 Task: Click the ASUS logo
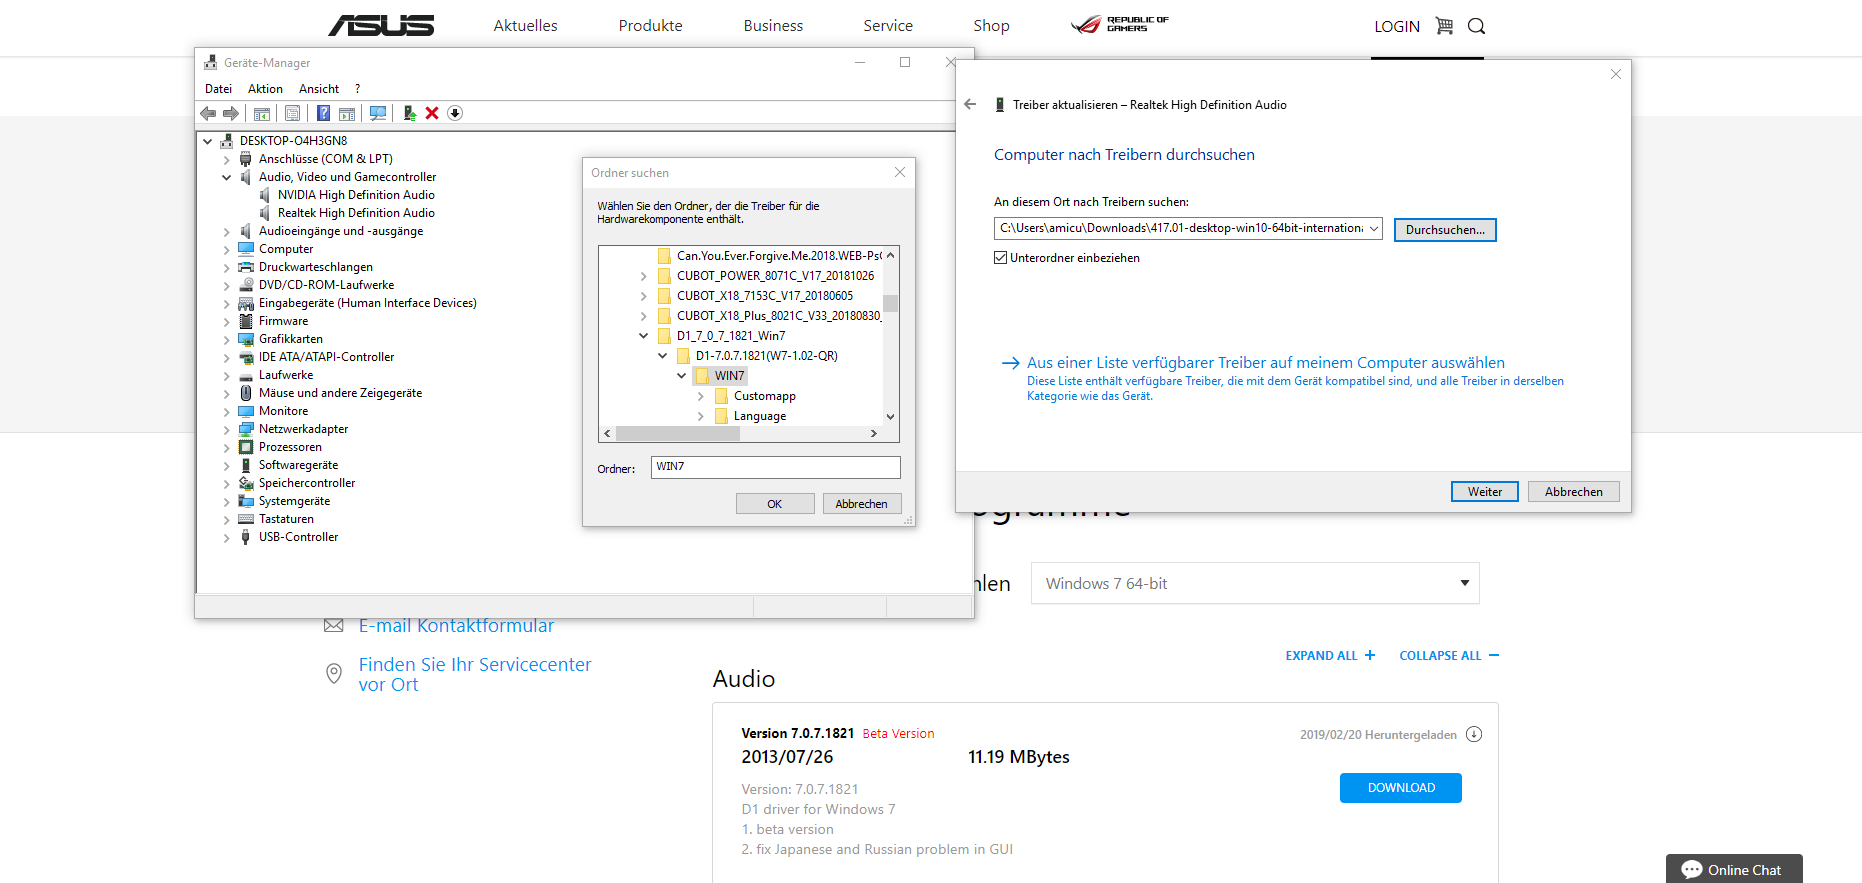[x=381, y=25]
